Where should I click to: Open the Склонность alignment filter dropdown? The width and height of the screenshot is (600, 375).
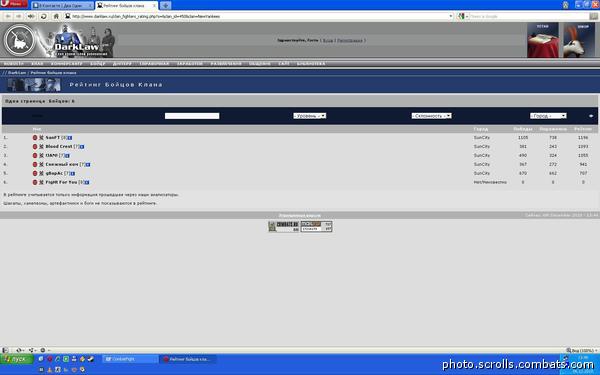tap(431, 116)
